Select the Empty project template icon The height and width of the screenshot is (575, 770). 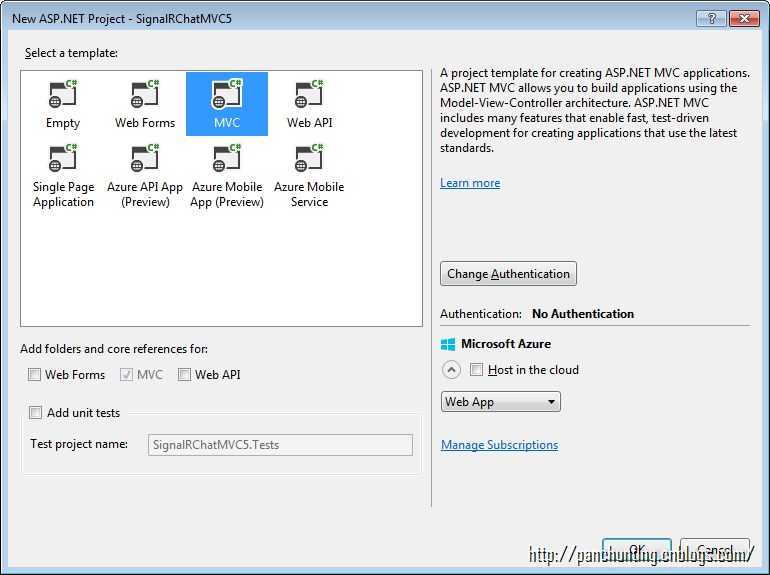[63, 94]
